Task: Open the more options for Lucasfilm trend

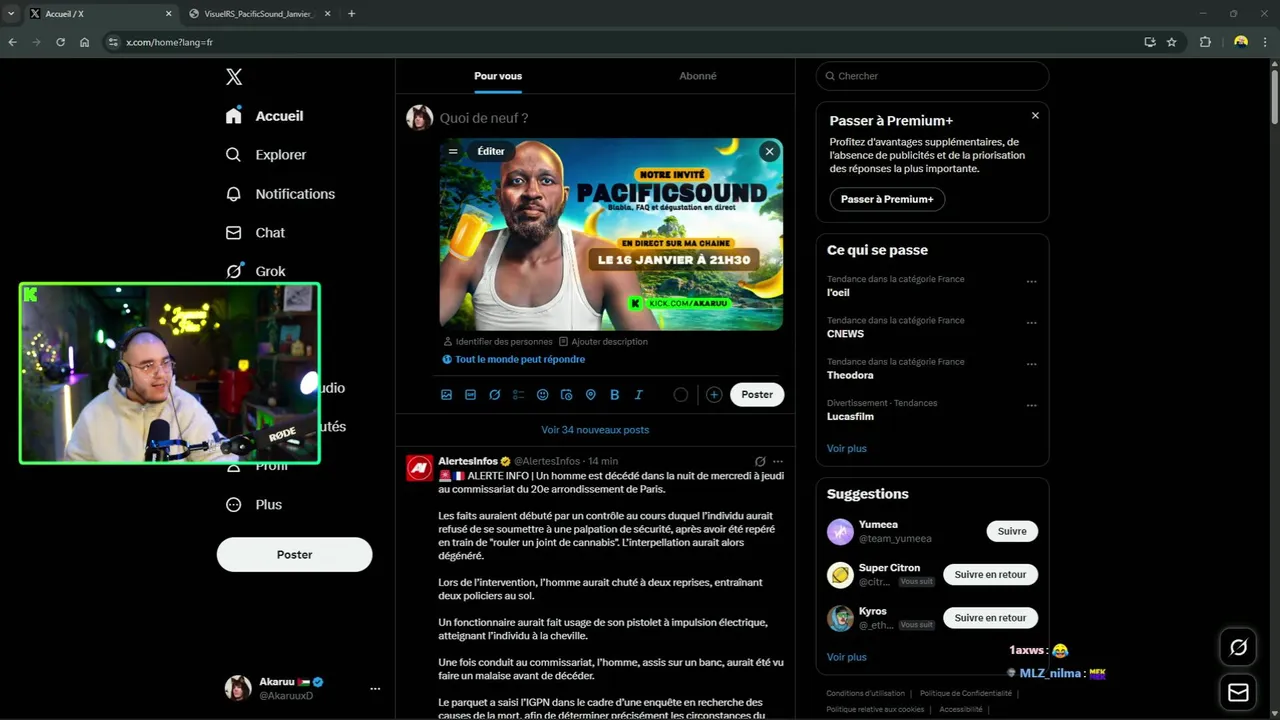Action: click(x=1032, y=405)
